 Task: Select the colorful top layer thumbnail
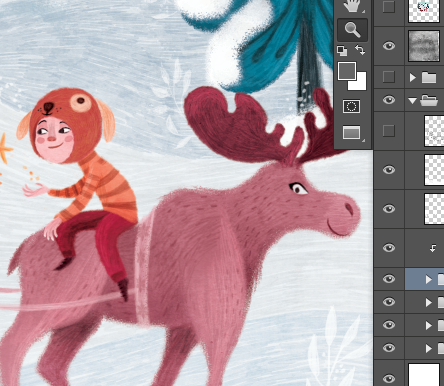(x=424, y=11)
